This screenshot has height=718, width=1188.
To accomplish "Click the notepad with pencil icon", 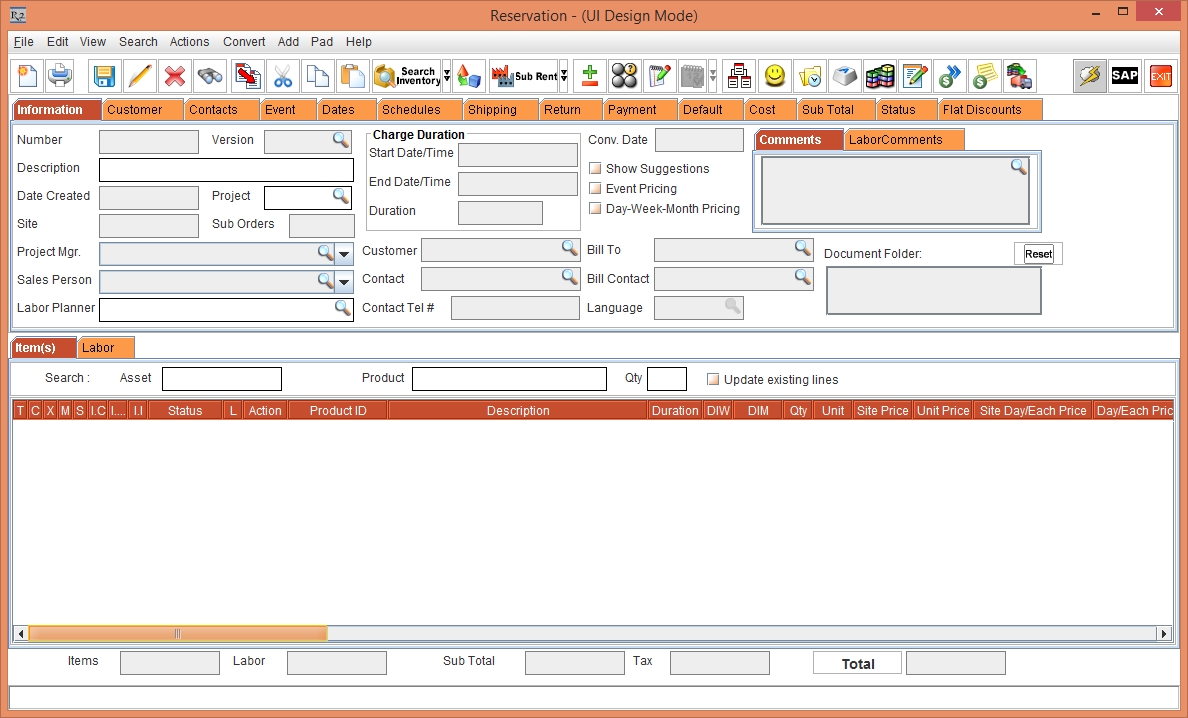I will pyautogui.click(x=659, y=76).
